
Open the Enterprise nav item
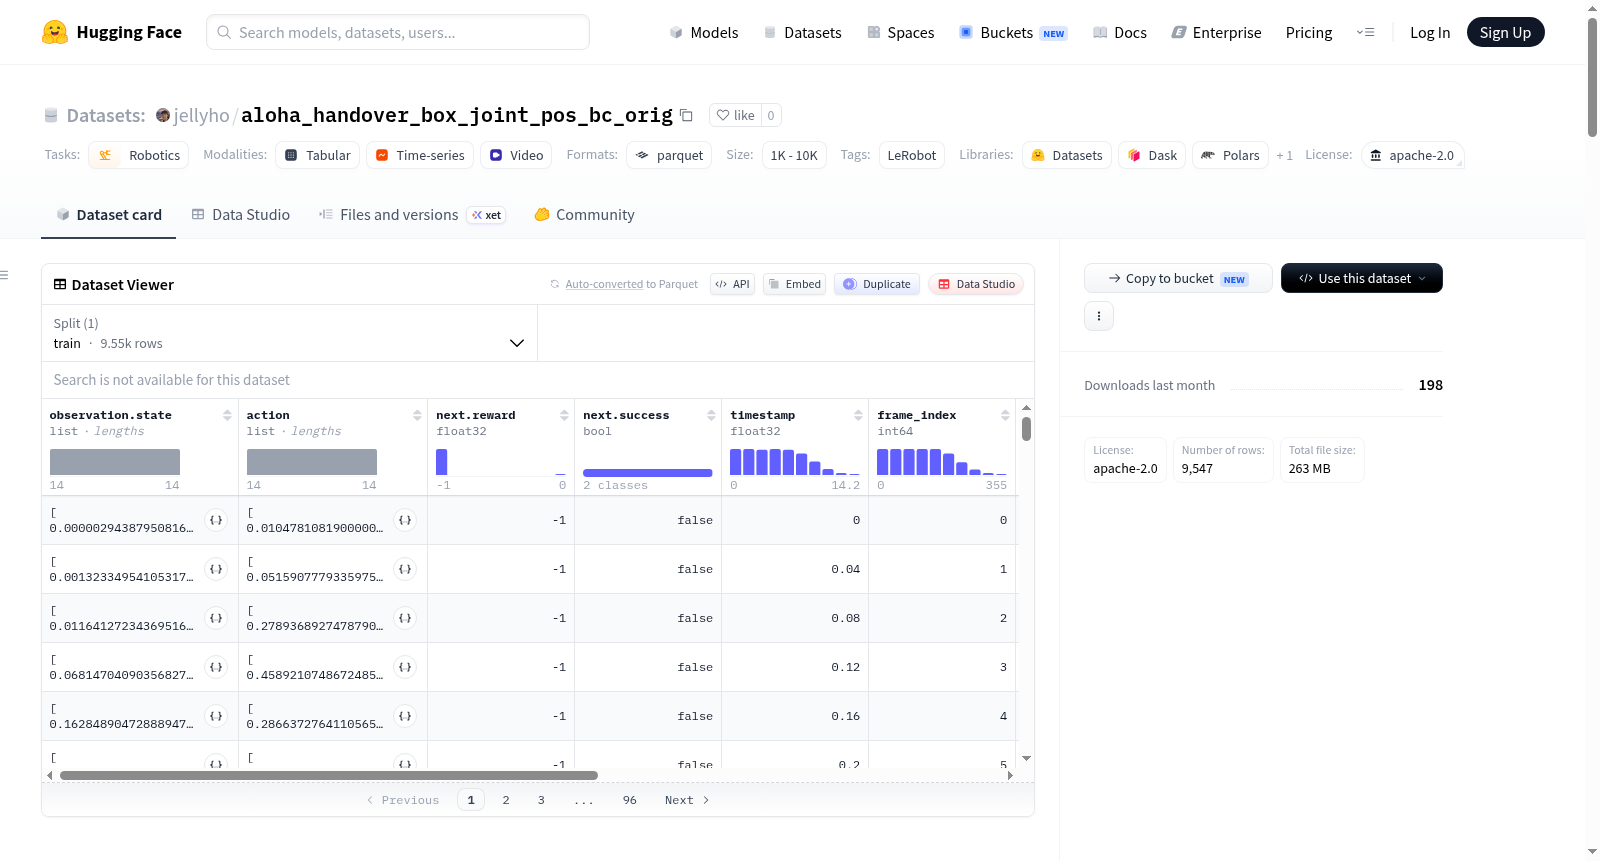point(1216,32)
